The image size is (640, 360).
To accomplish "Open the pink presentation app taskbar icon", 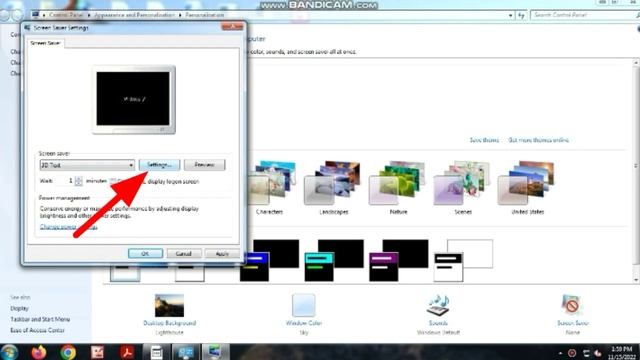I will pos(98,352).
